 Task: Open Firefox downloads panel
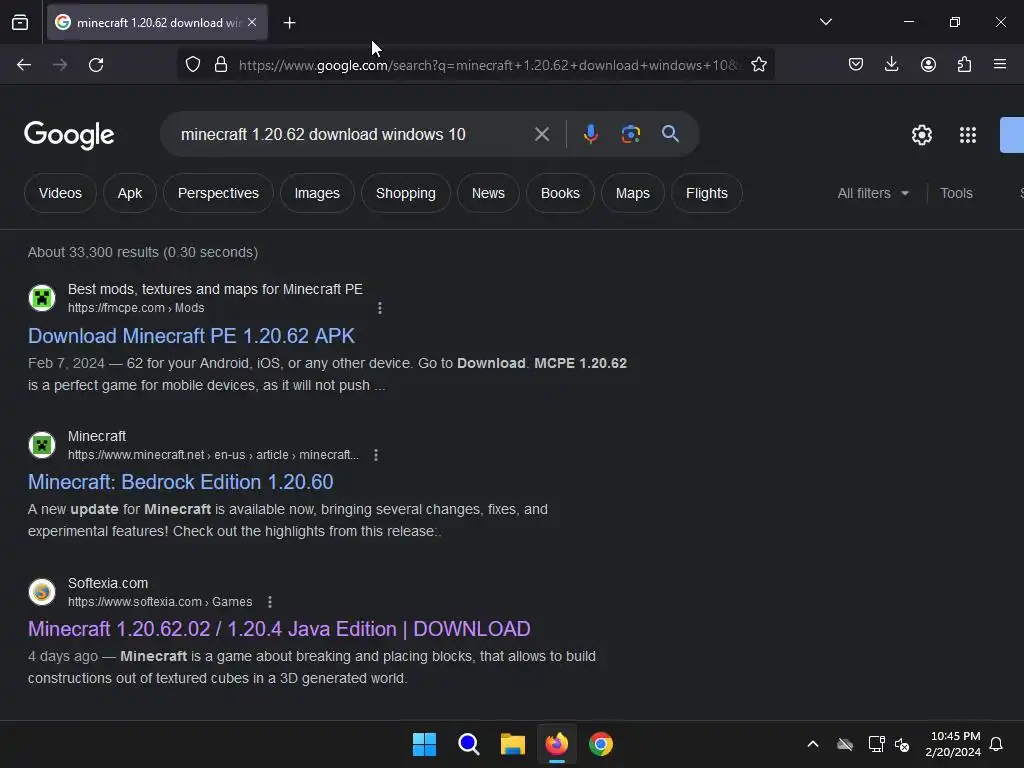pyautogui.click(x=891, y=65)
